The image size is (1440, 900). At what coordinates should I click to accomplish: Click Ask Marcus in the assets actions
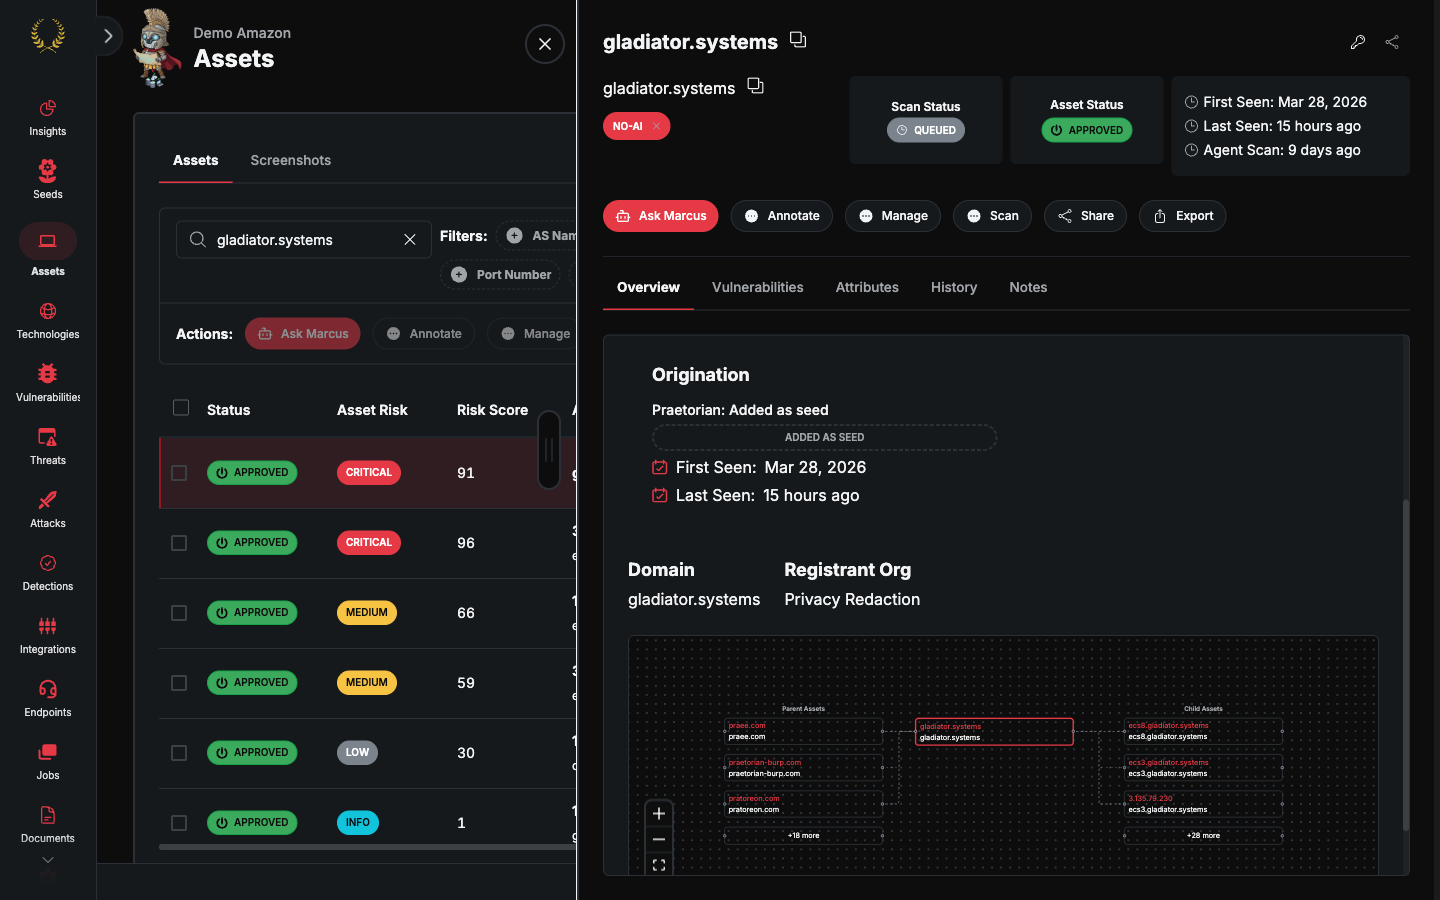303,334
